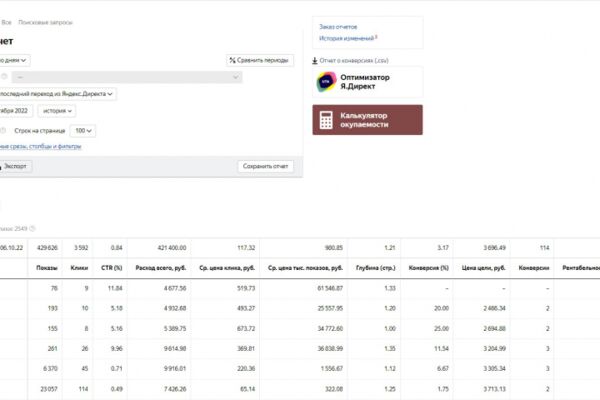Click the click price cell '673.72'
This screenshot has width=600, height=400.
(246, 328)
